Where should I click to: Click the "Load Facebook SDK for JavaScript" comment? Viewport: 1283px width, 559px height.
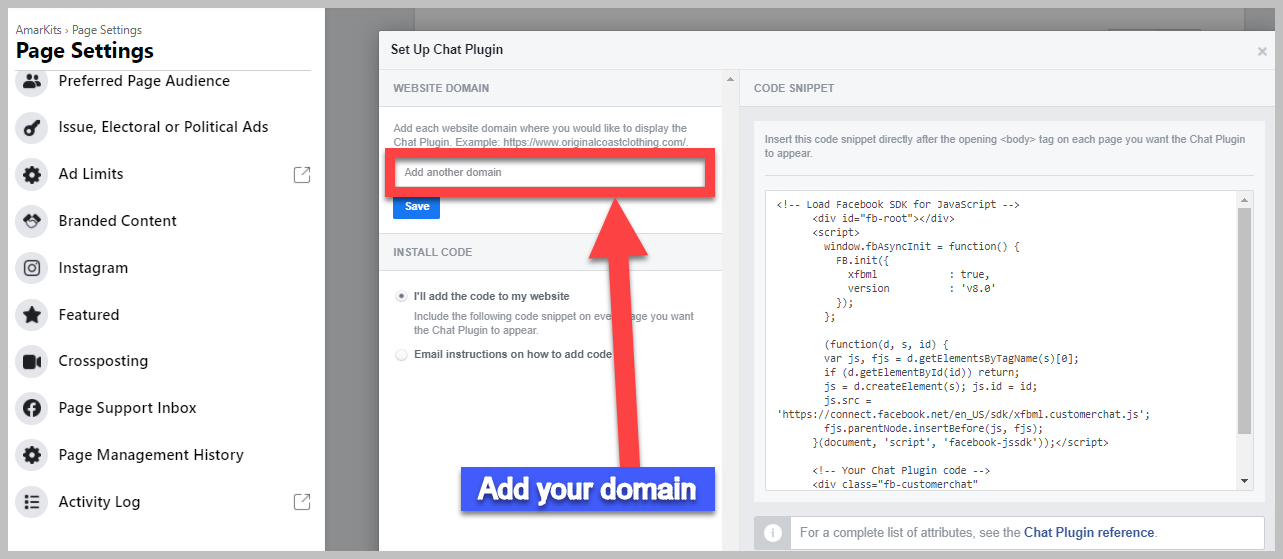click(898, 204)
